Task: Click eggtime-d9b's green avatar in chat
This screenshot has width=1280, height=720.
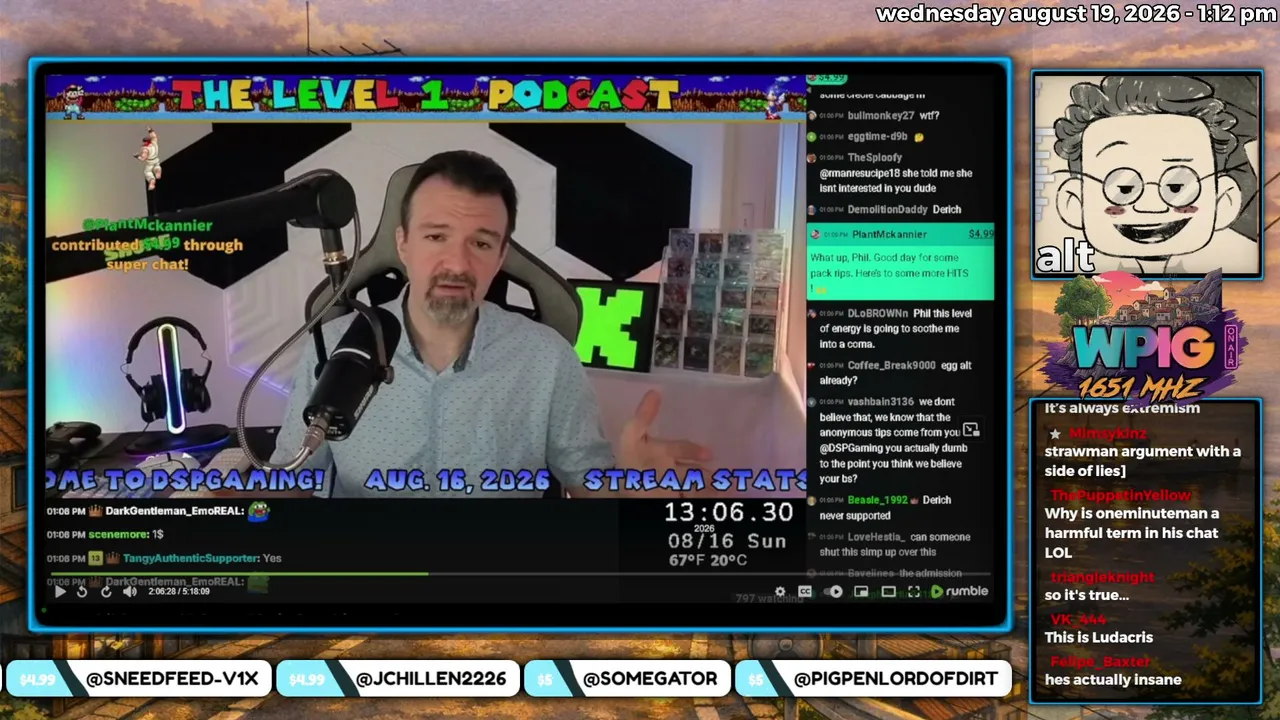Action: coord(812,137)
